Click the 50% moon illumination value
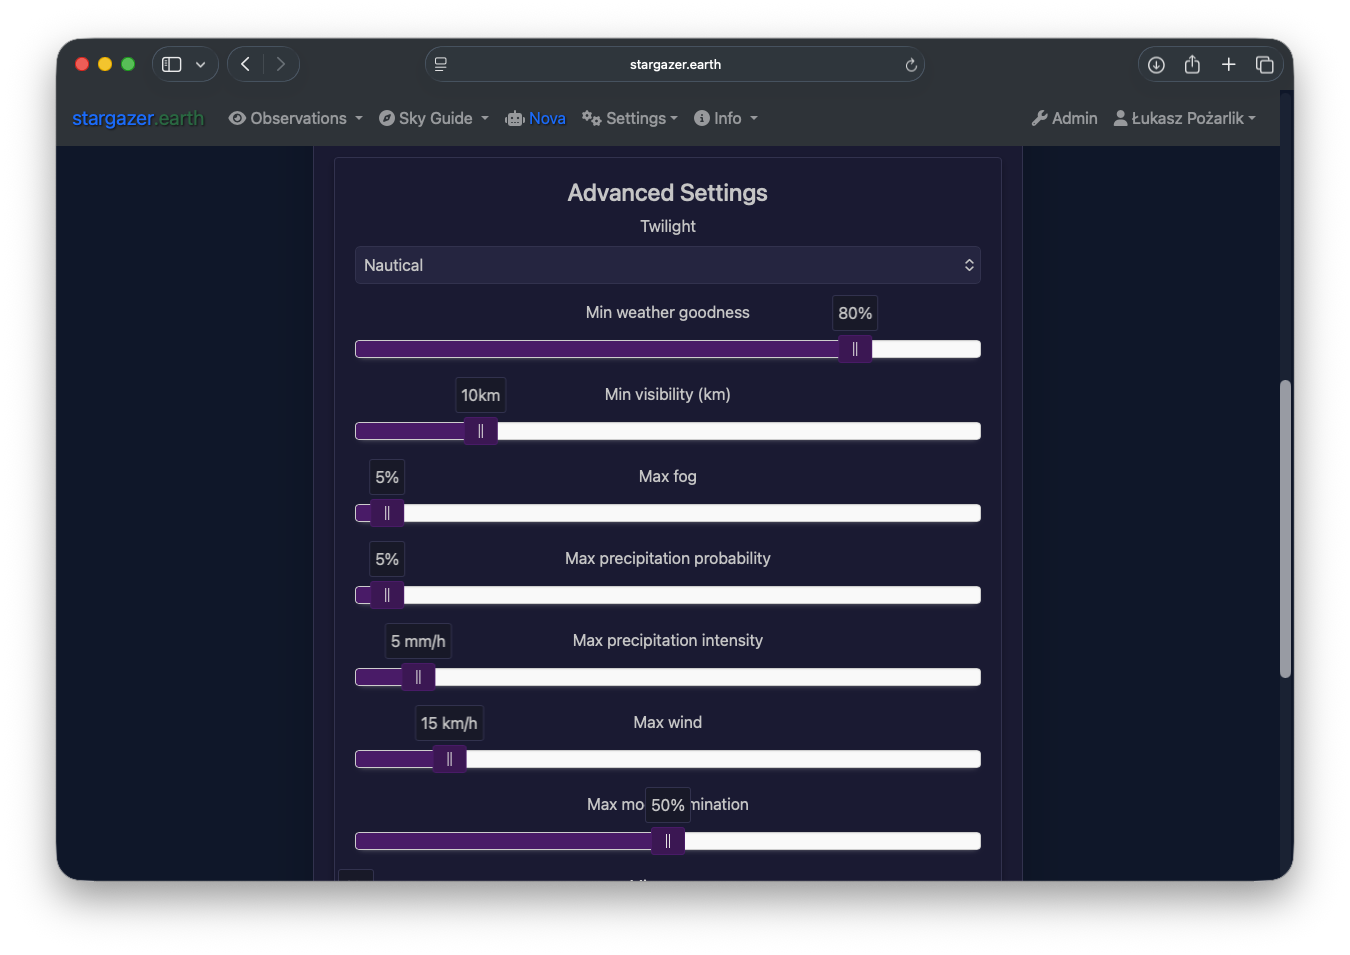 668,805
